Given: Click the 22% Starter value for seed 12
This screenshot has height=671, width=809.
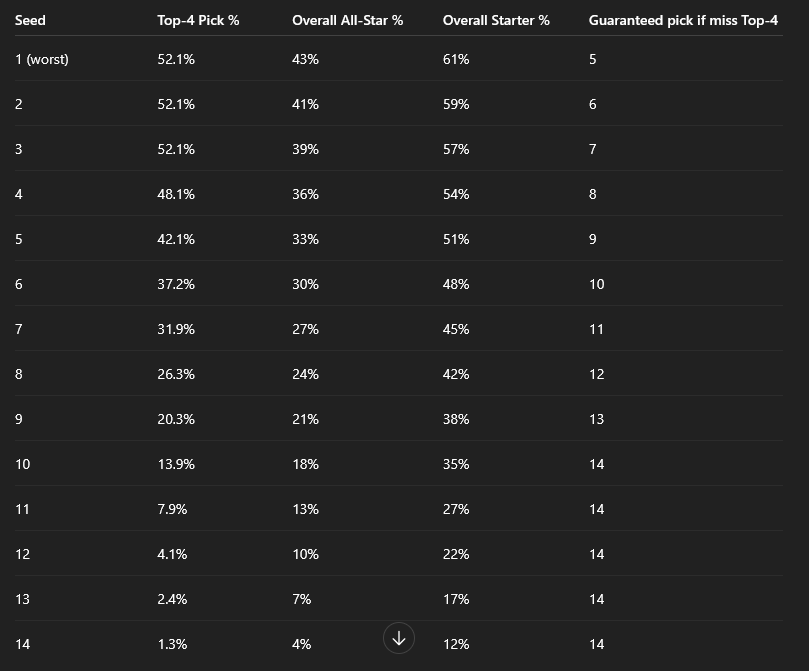Looking at the screenshot, I should click(456, 554).
